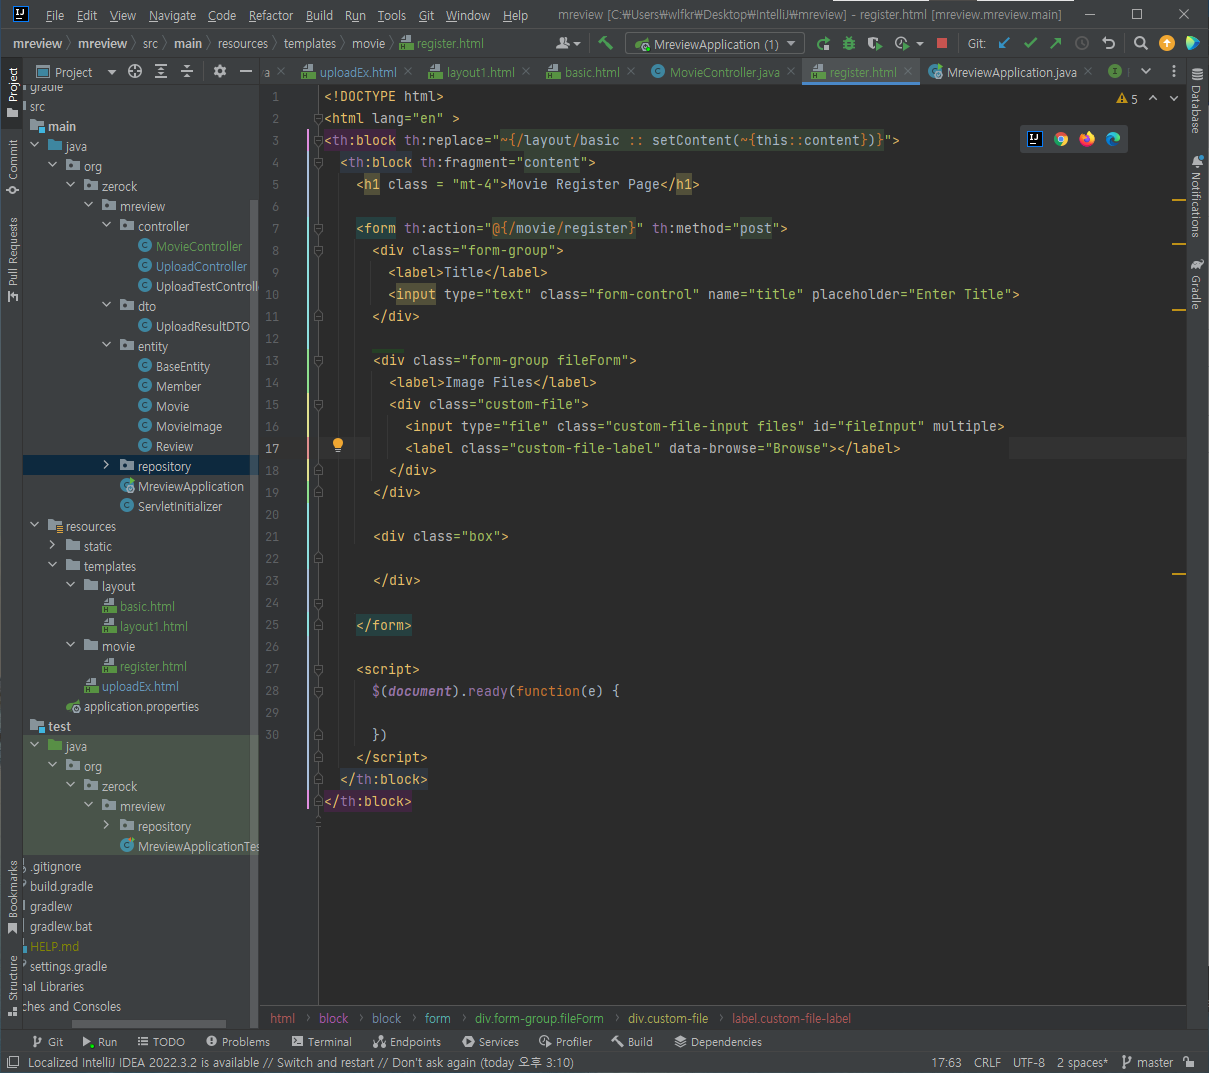Screen dimensions: 1209x1073
Task: Switch to the uploadEx.html editor tab
Action: (x=358, y=72)
